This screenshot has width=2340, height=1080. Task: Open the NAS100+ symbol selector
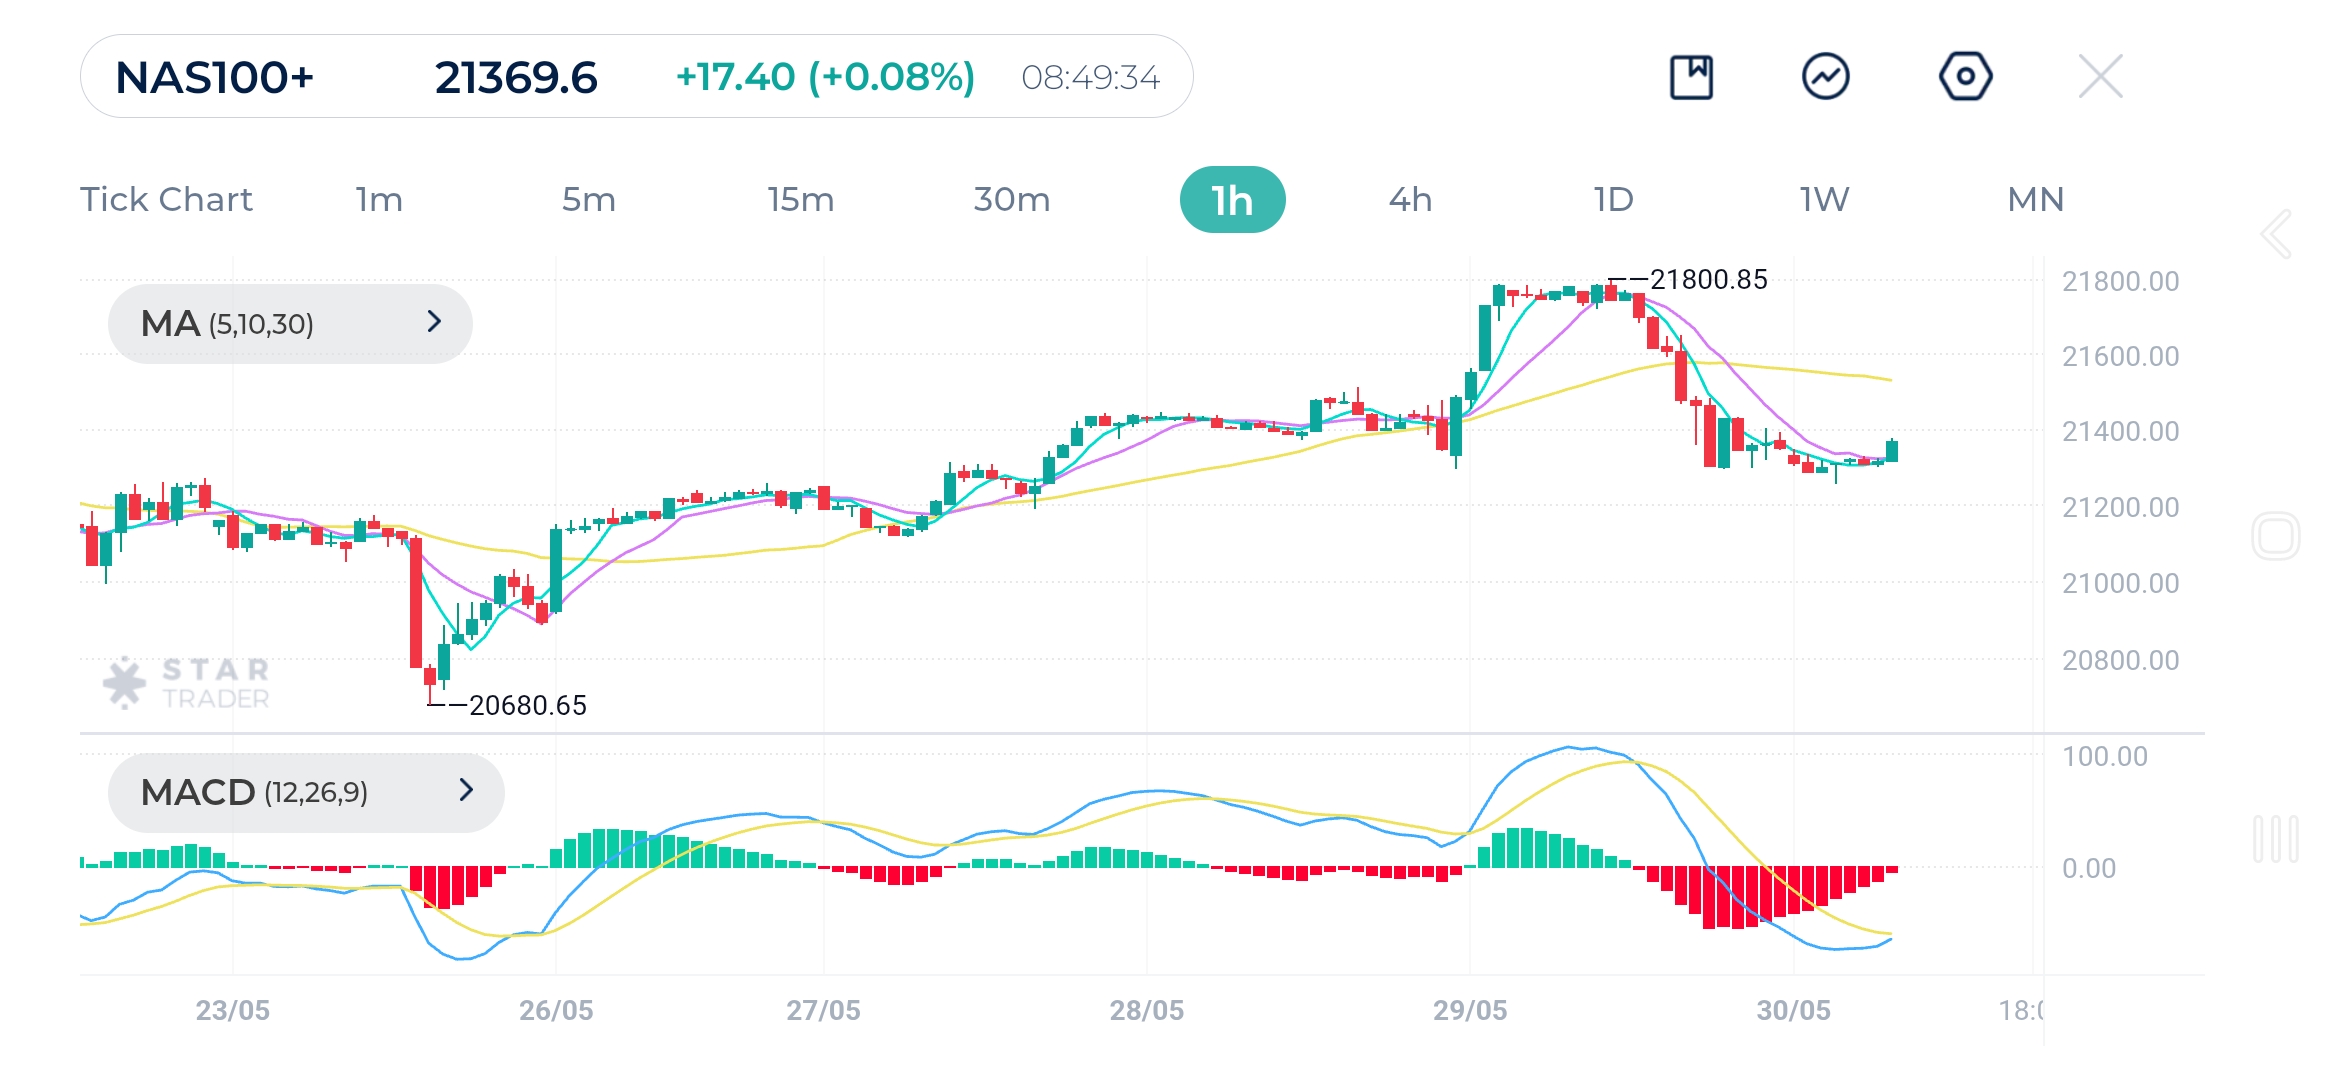215,80
